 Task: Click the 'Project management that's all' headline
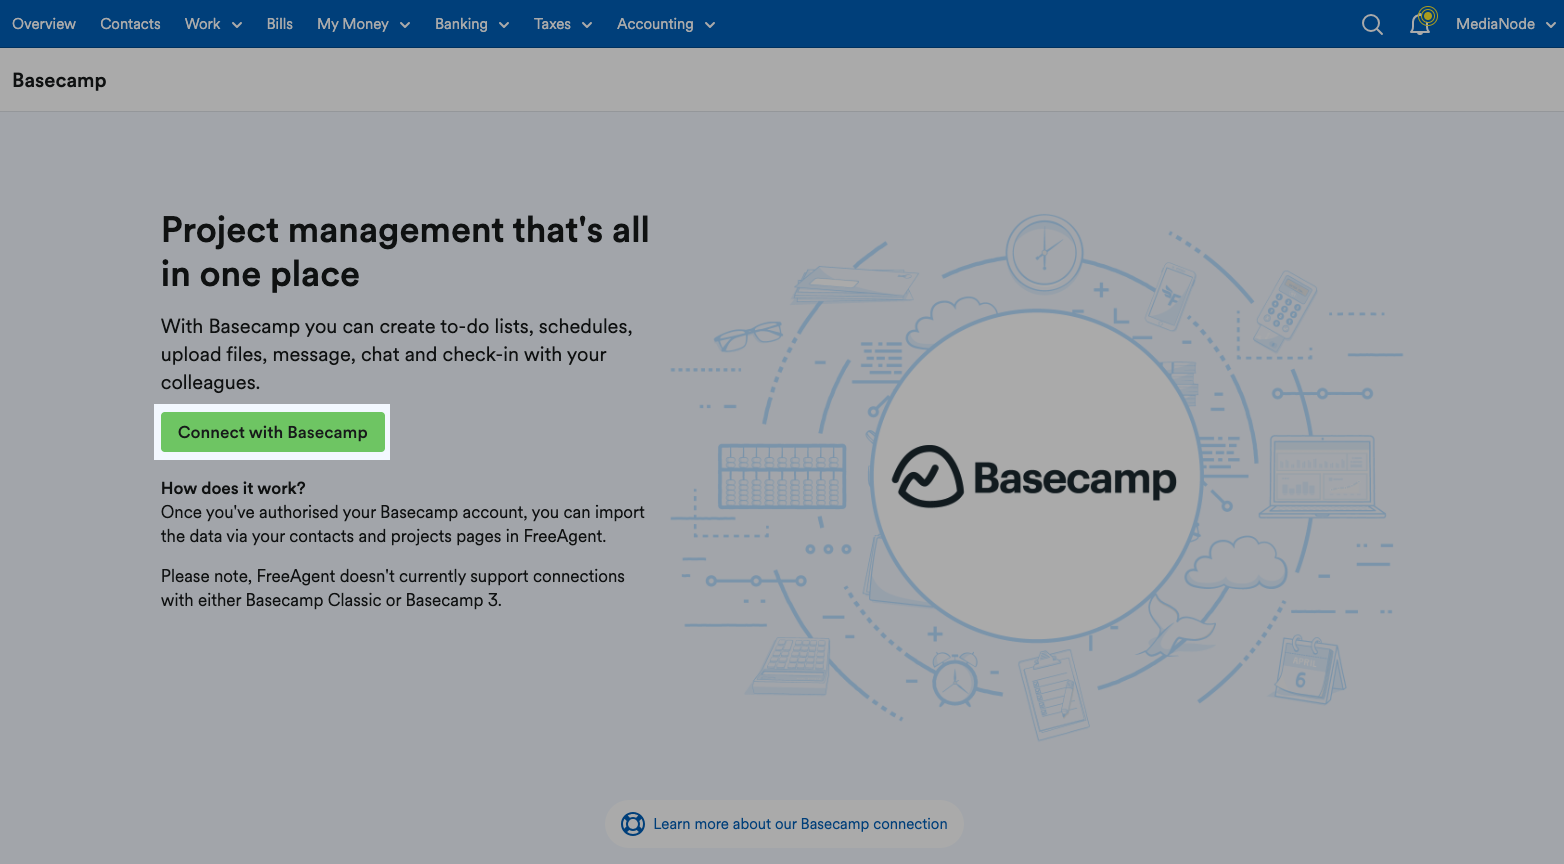pyautogui.click(x=405, y=252)
